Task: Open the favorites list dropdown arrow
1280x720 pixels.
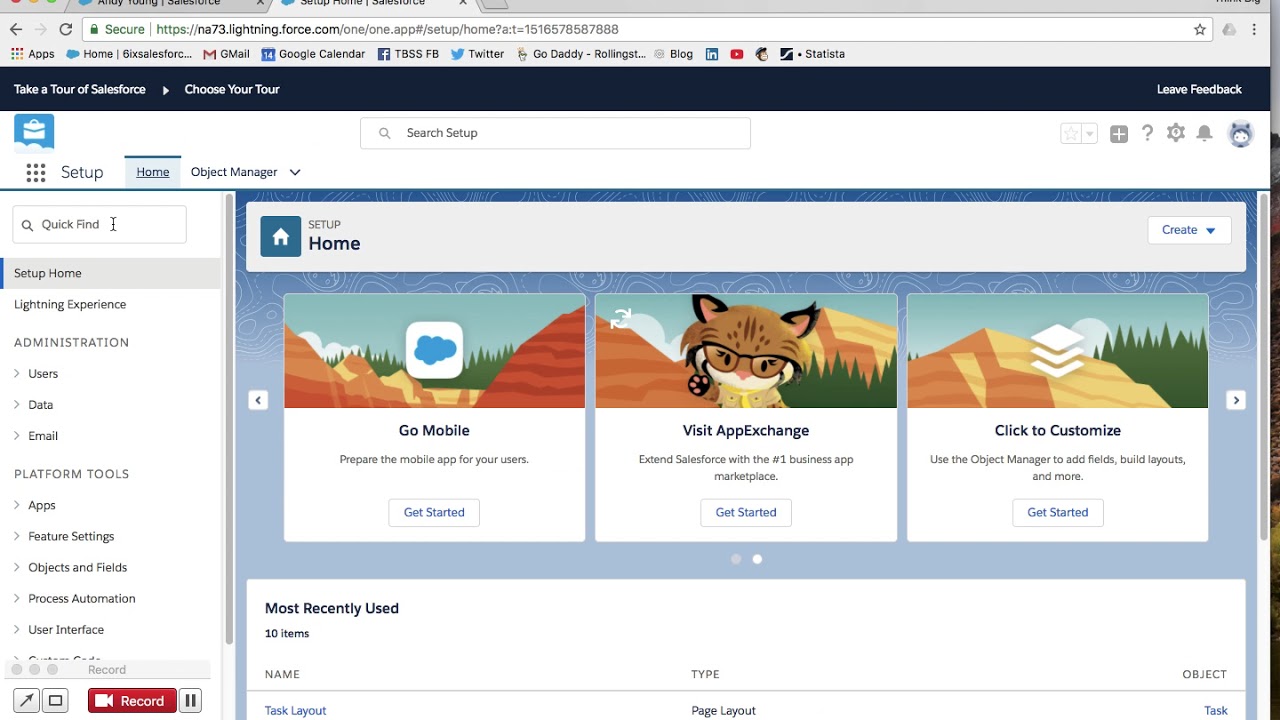Action: [x=1090, y=134]
